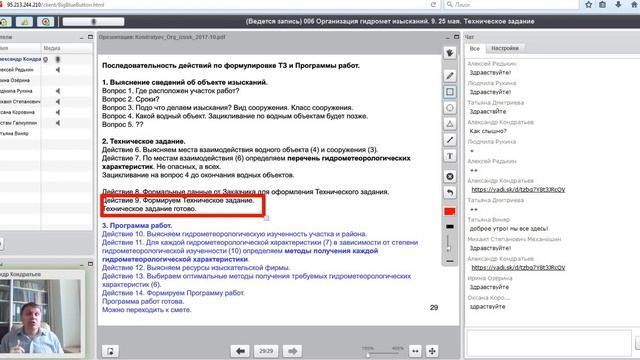The width and height of the screenshot is (640, 360).
Task: Maximize the presentation panel
Action: click(x=456, y=37)
